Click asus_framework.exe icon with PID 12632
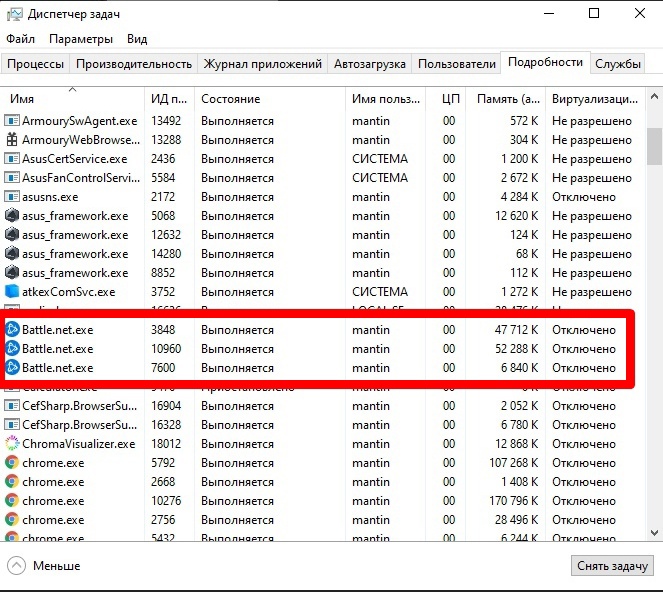 click(x=12, y=235)
